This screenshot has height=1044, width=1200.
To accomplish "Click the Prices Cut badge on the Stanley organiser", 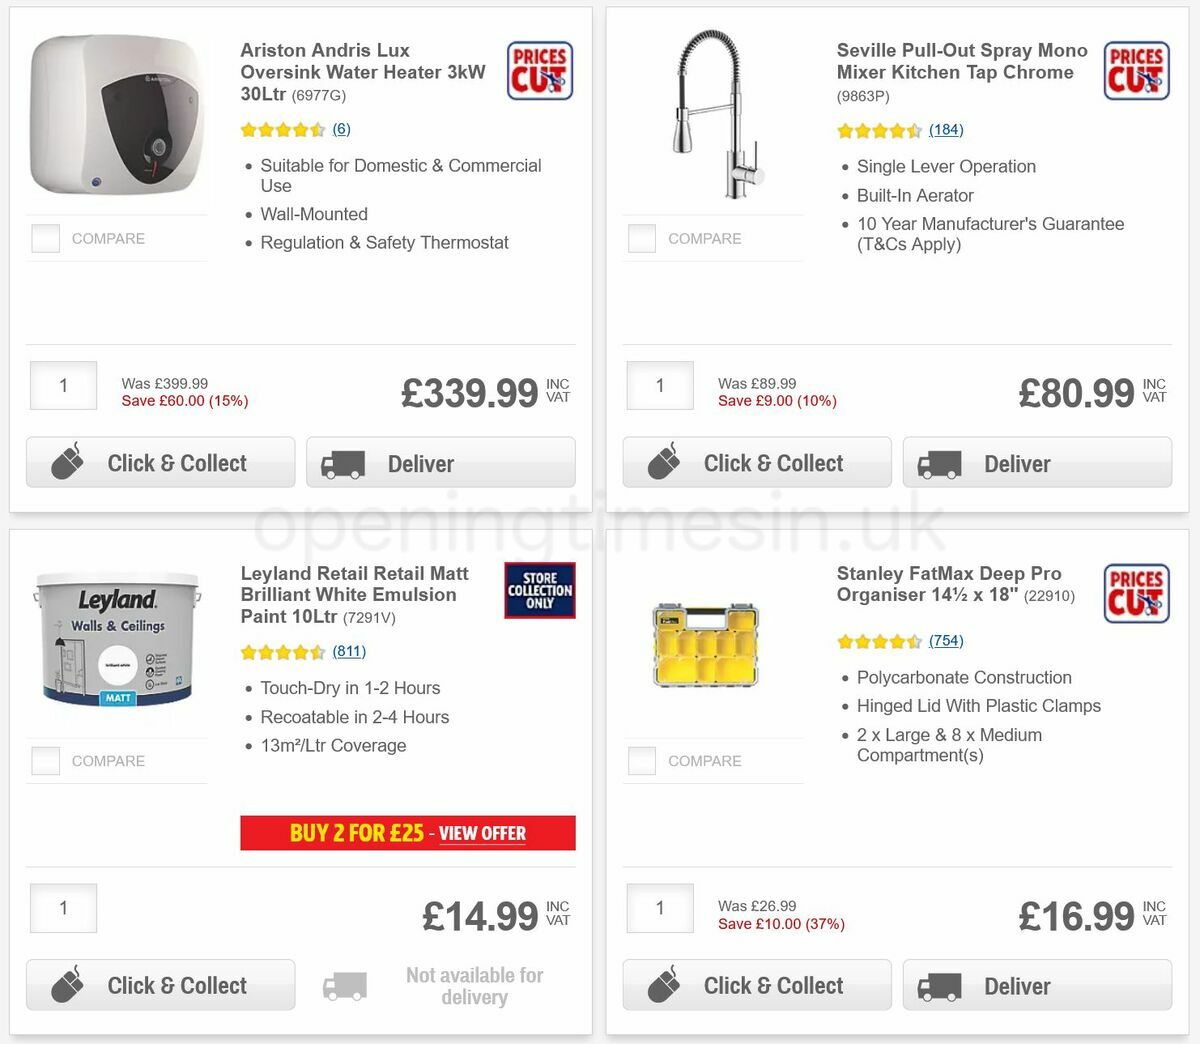I will (x=1136, y=593).
